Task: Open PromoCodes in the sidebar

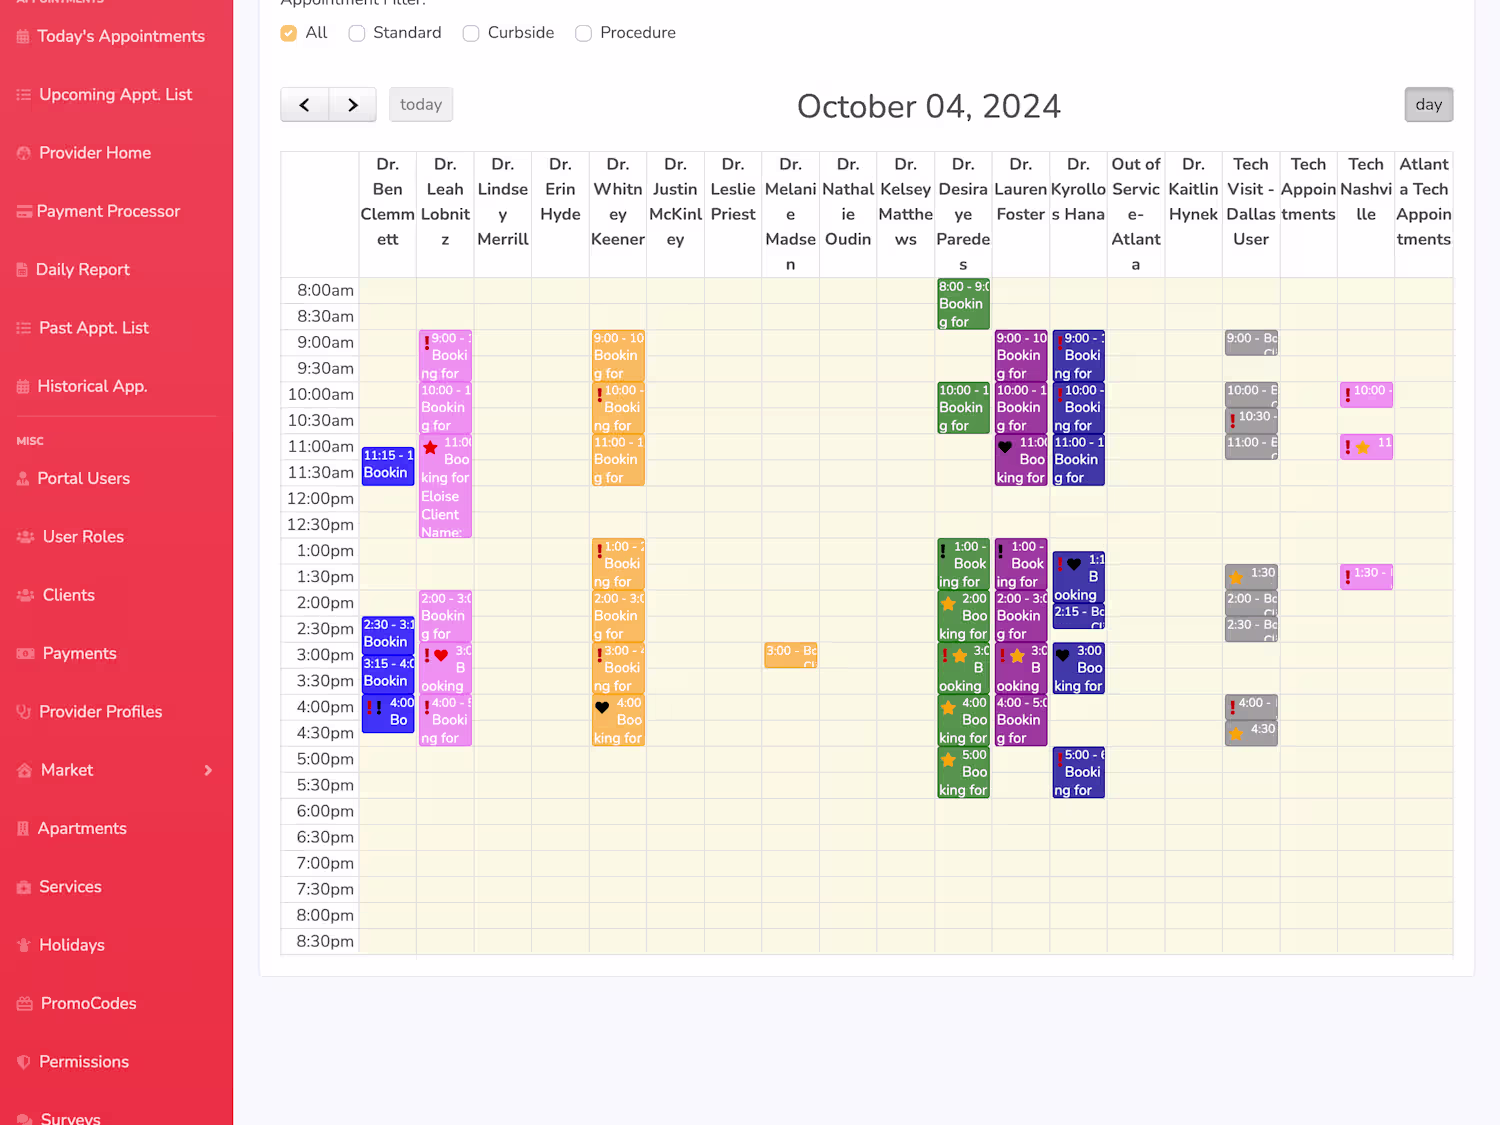Action: pos(88,1003)
